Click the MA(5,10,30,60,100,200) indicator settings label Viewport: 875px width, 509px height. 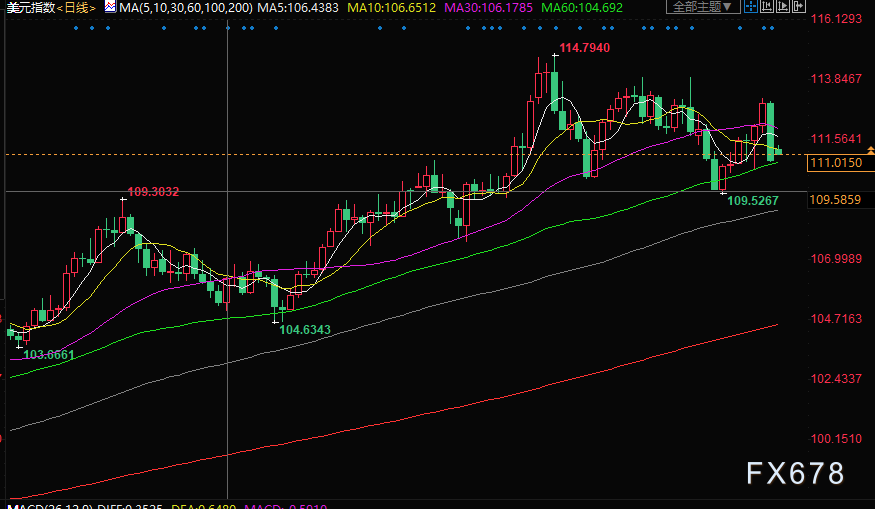coord(185,8)
